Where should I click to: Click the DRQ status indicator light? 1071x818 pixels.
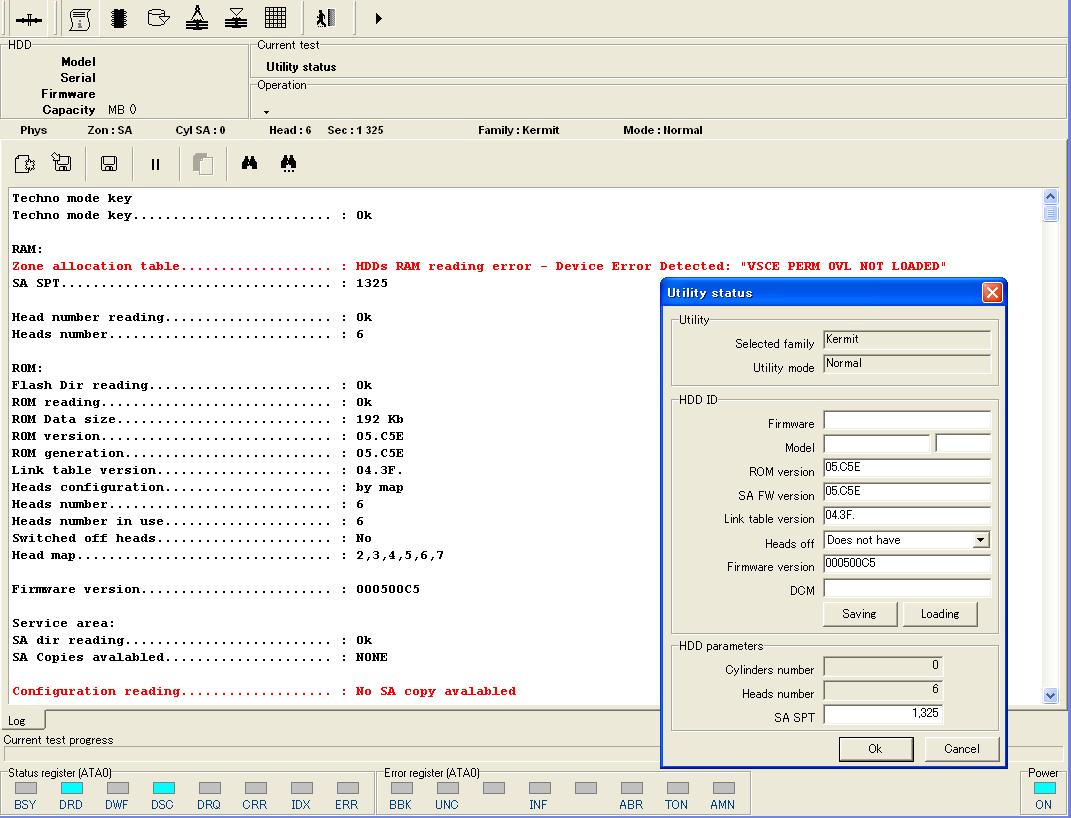[210, 788]
